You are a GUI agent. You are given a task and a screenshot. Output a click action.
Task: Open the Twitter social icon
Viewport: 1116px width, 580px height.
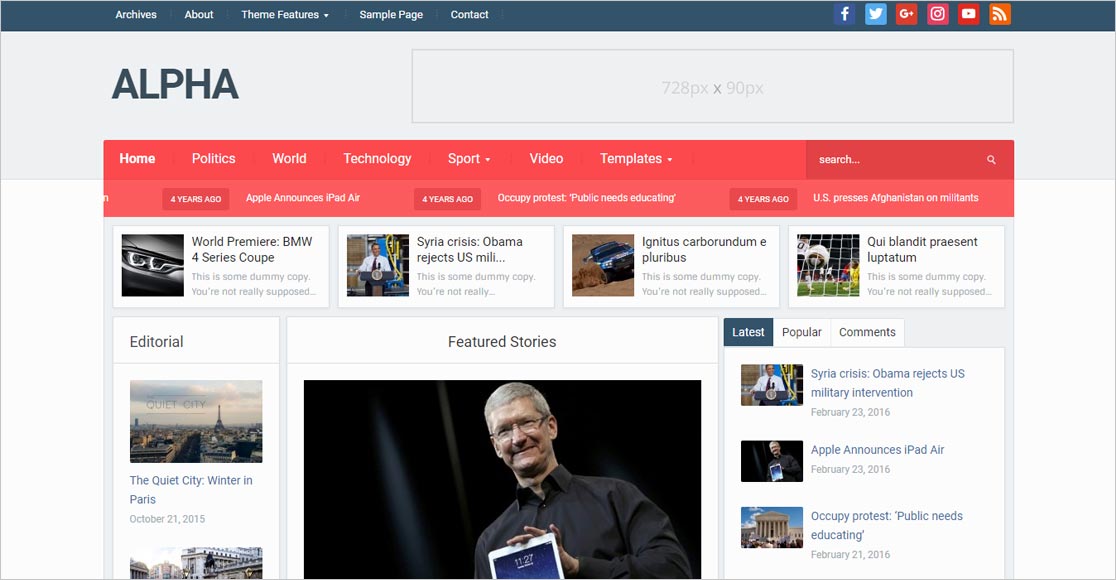pyautogui.click(x=875, y=14)
